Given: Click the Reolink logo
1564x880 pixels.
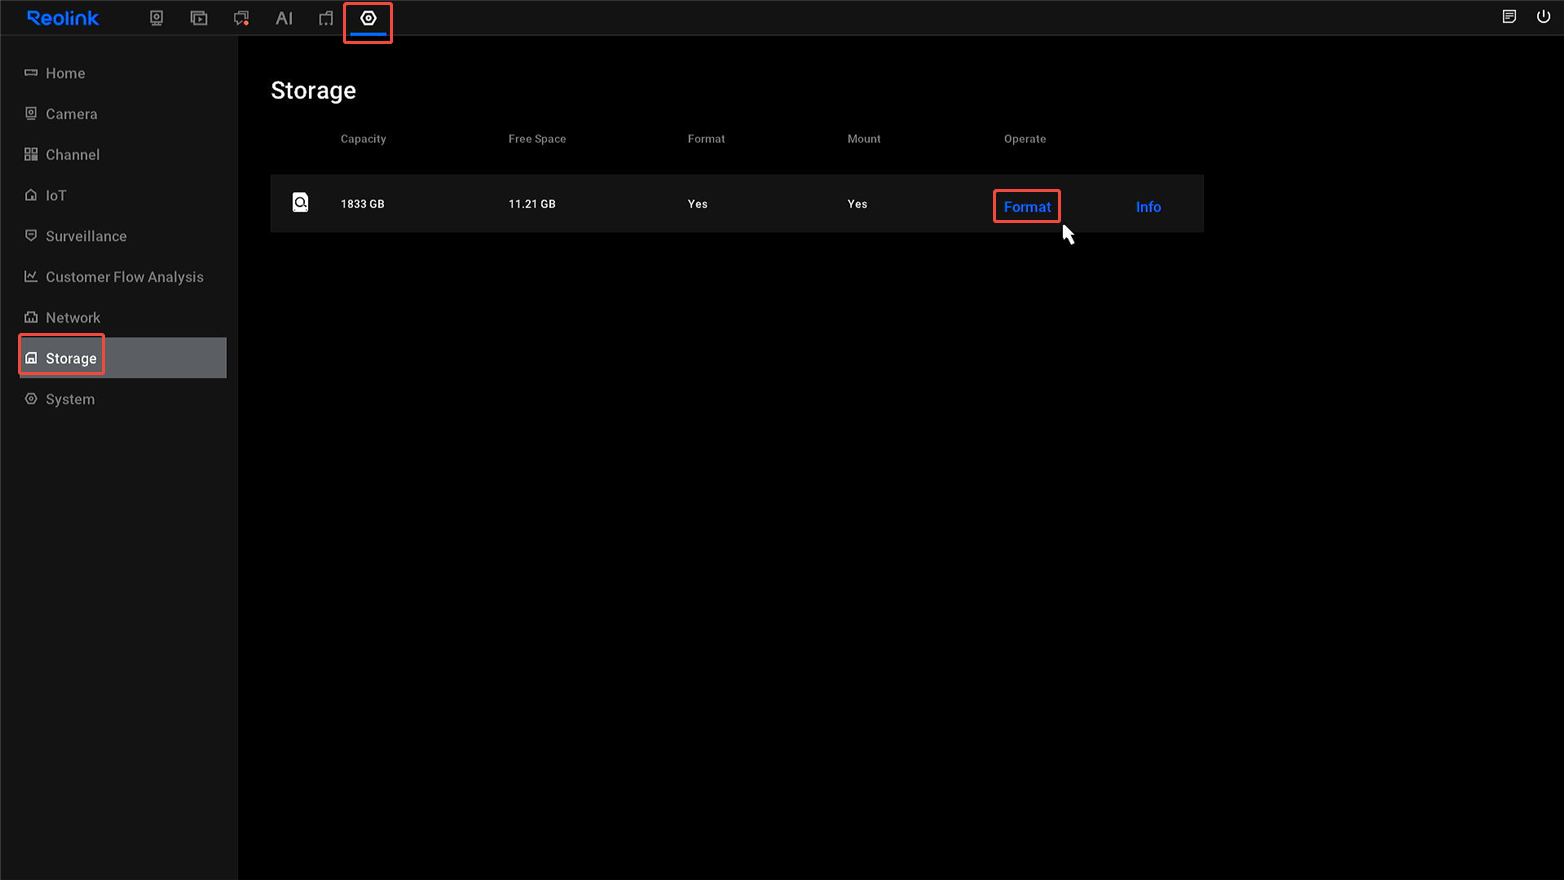Looking at the screenshot, I should click(x=63, y=18).
